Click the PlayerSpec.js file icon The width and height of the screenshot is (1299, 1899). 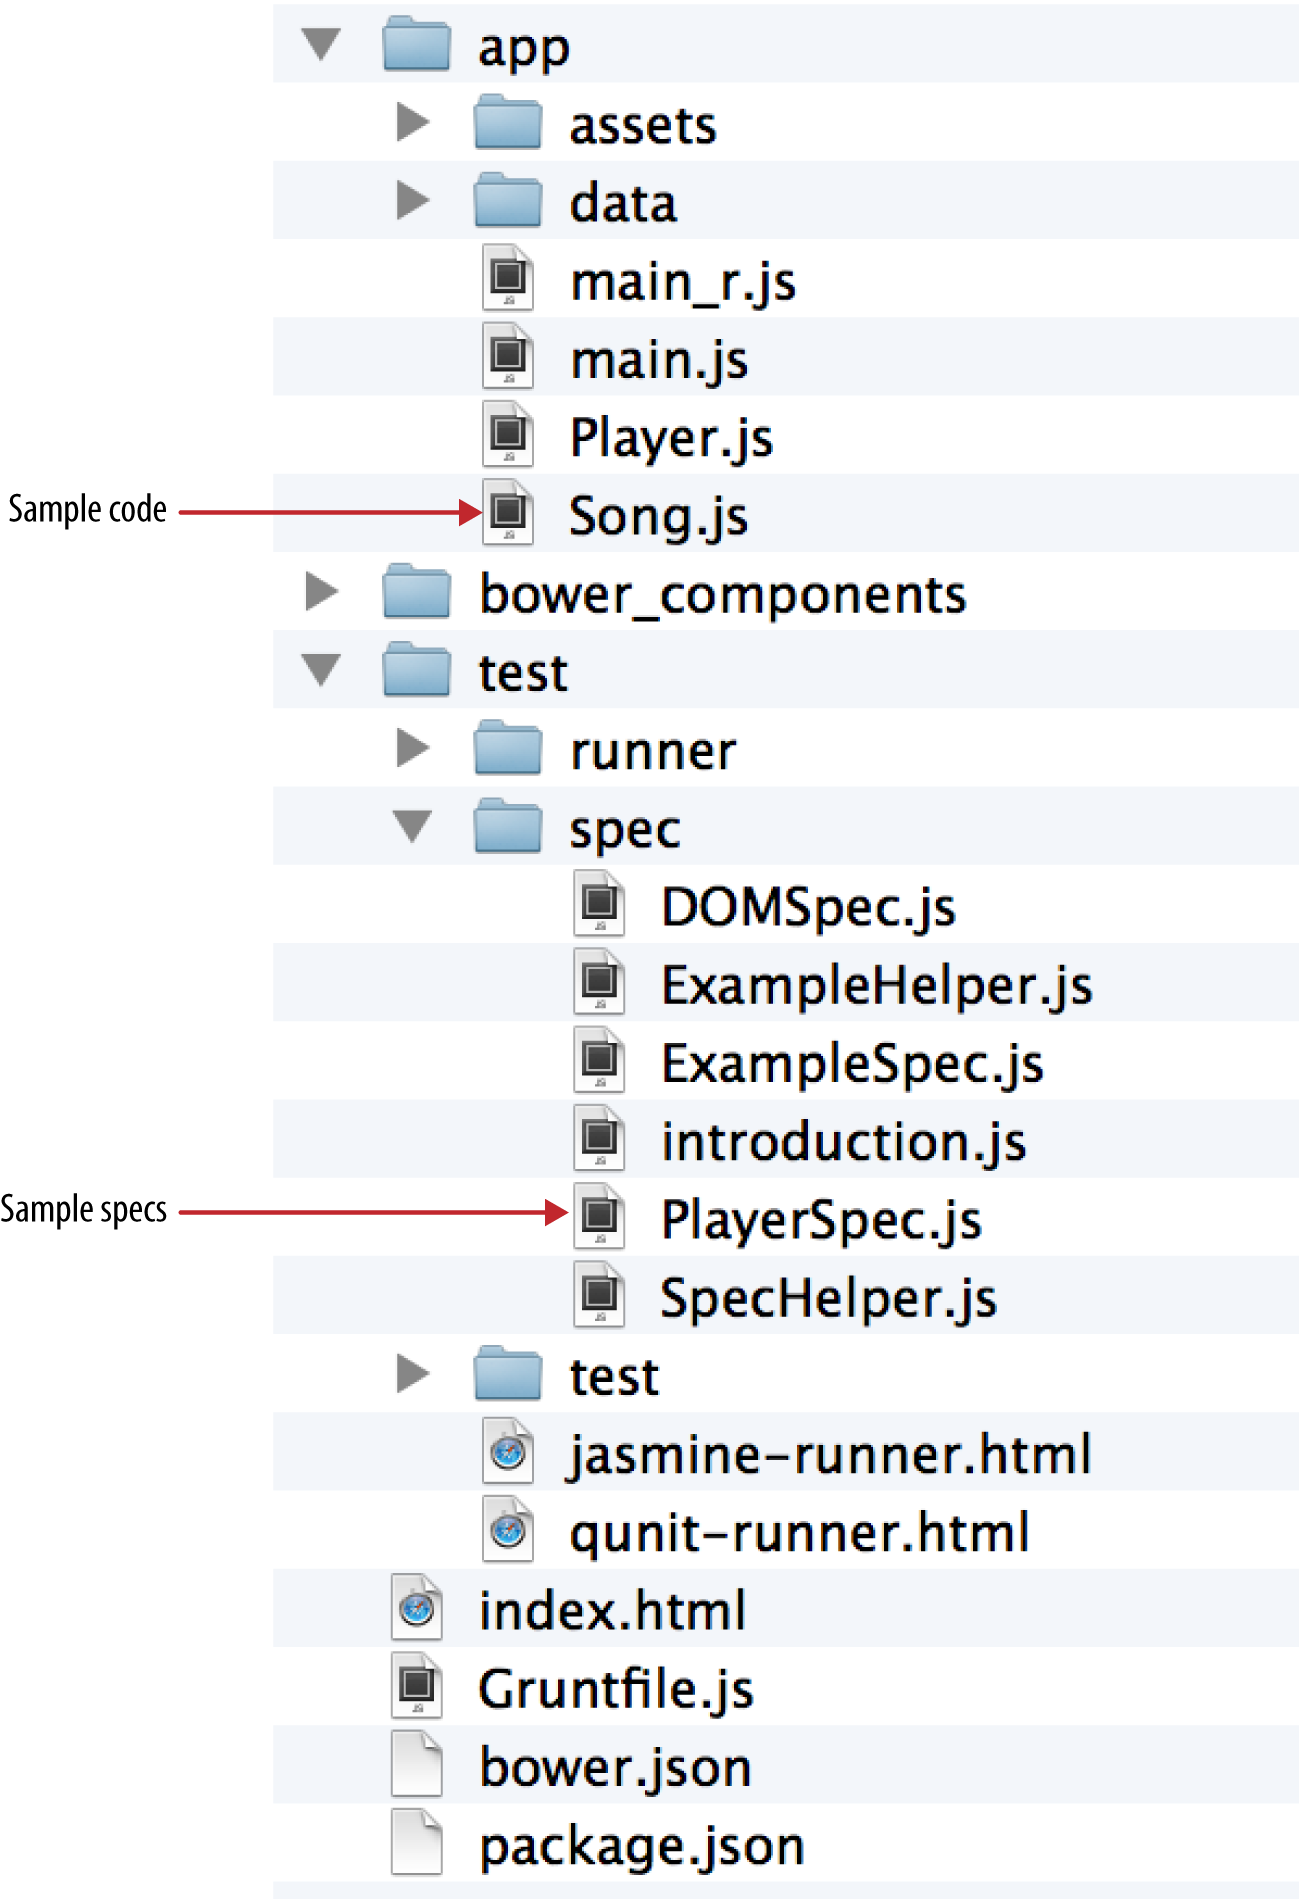pyautogui.click(x=599, y=1216)
